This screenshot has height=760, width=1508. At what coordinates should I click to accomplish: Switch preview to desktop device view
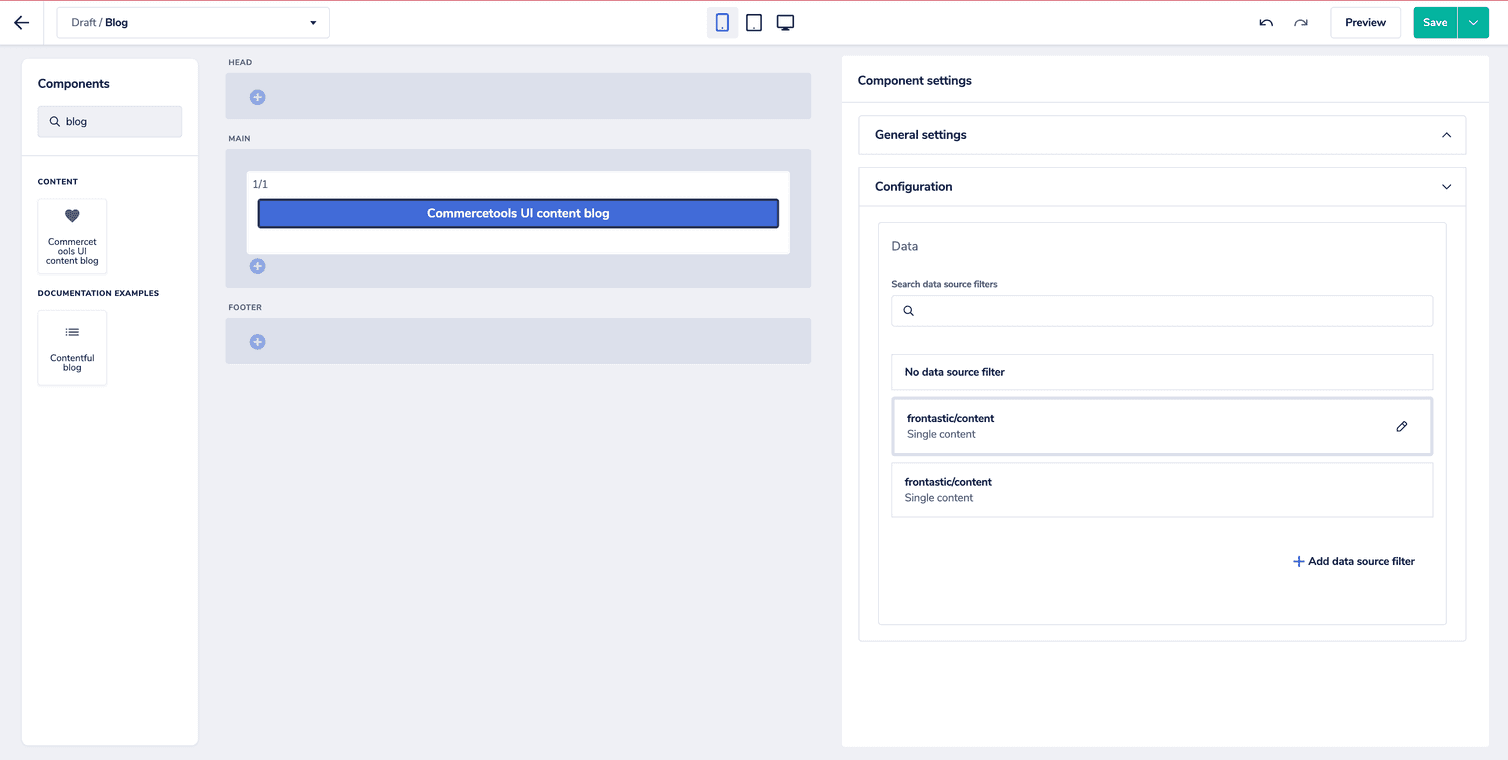point(785,22)
